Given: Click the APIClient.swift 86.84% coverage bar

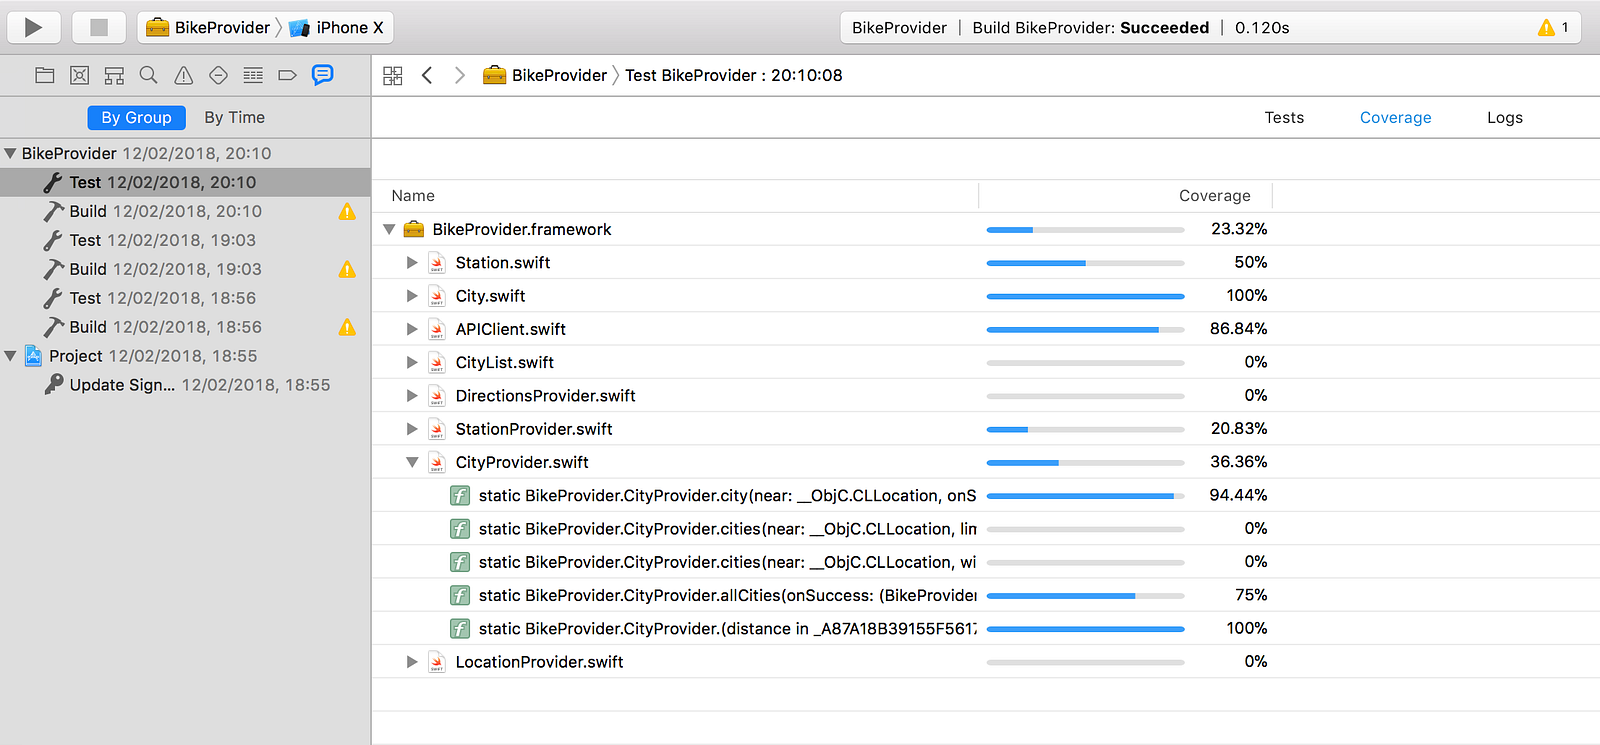Looking at the screenshot, I should click(x=1085, y=329).
